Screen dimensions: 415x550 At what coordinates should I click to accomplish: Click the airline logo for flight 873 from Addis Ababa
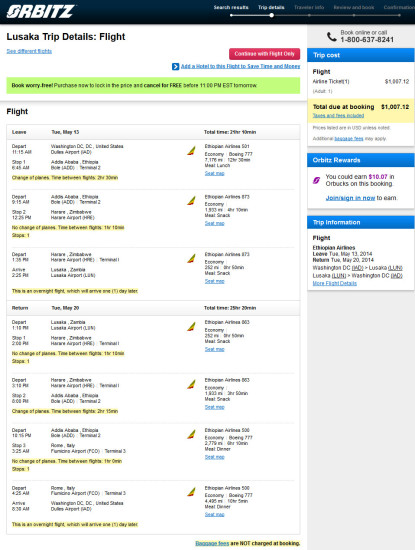tap(191, 201)
